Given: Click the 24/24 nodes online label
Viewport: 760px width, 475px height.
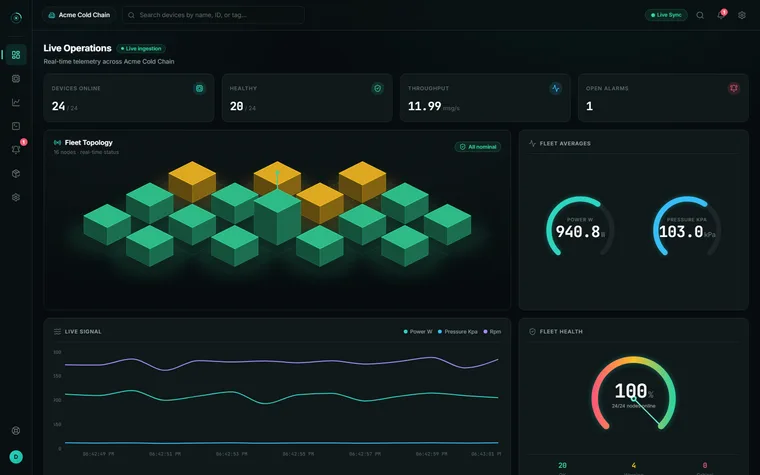Looking at the screenshot, I should click(x=633, y=406).
